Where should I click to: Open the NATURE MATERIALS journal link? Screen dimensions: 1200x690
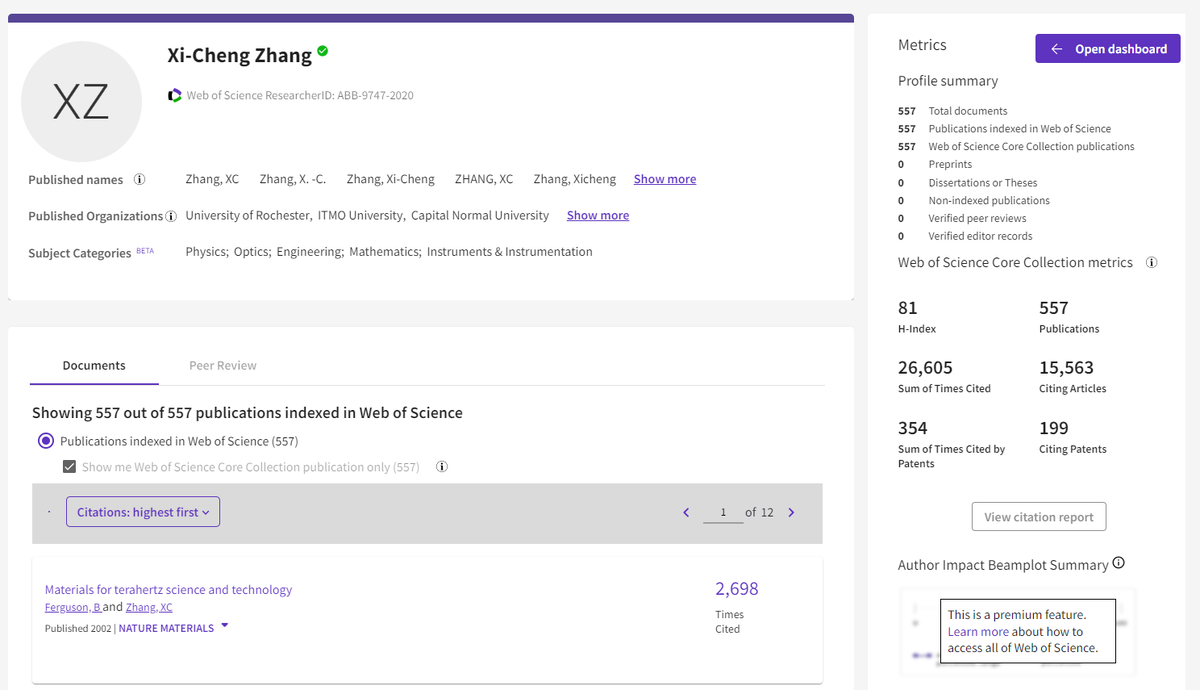166,628
